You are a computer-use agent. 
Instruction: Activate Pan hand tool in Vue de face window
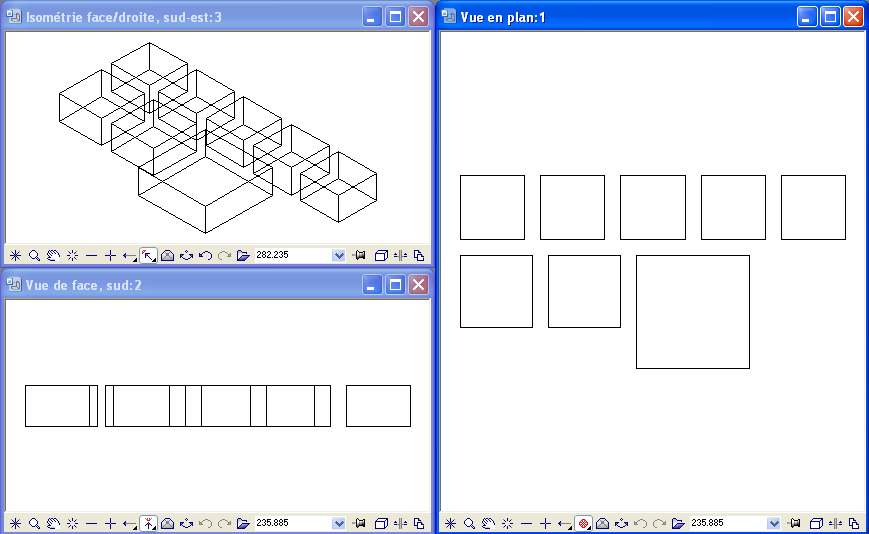click(53, 523)
